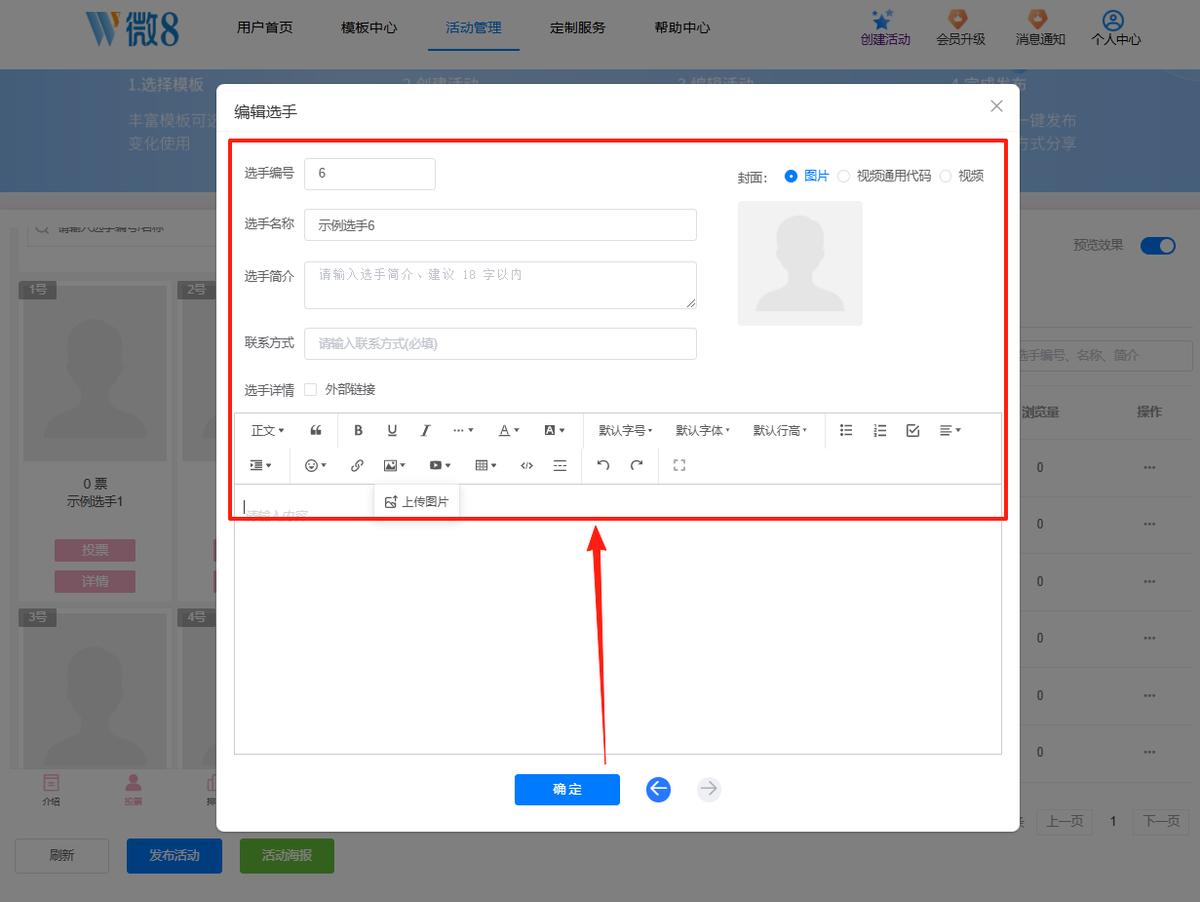The height and width of the screenshot is (902, 1200).
Task: Open 模板中心 in navigation
Action: [369, 28]
